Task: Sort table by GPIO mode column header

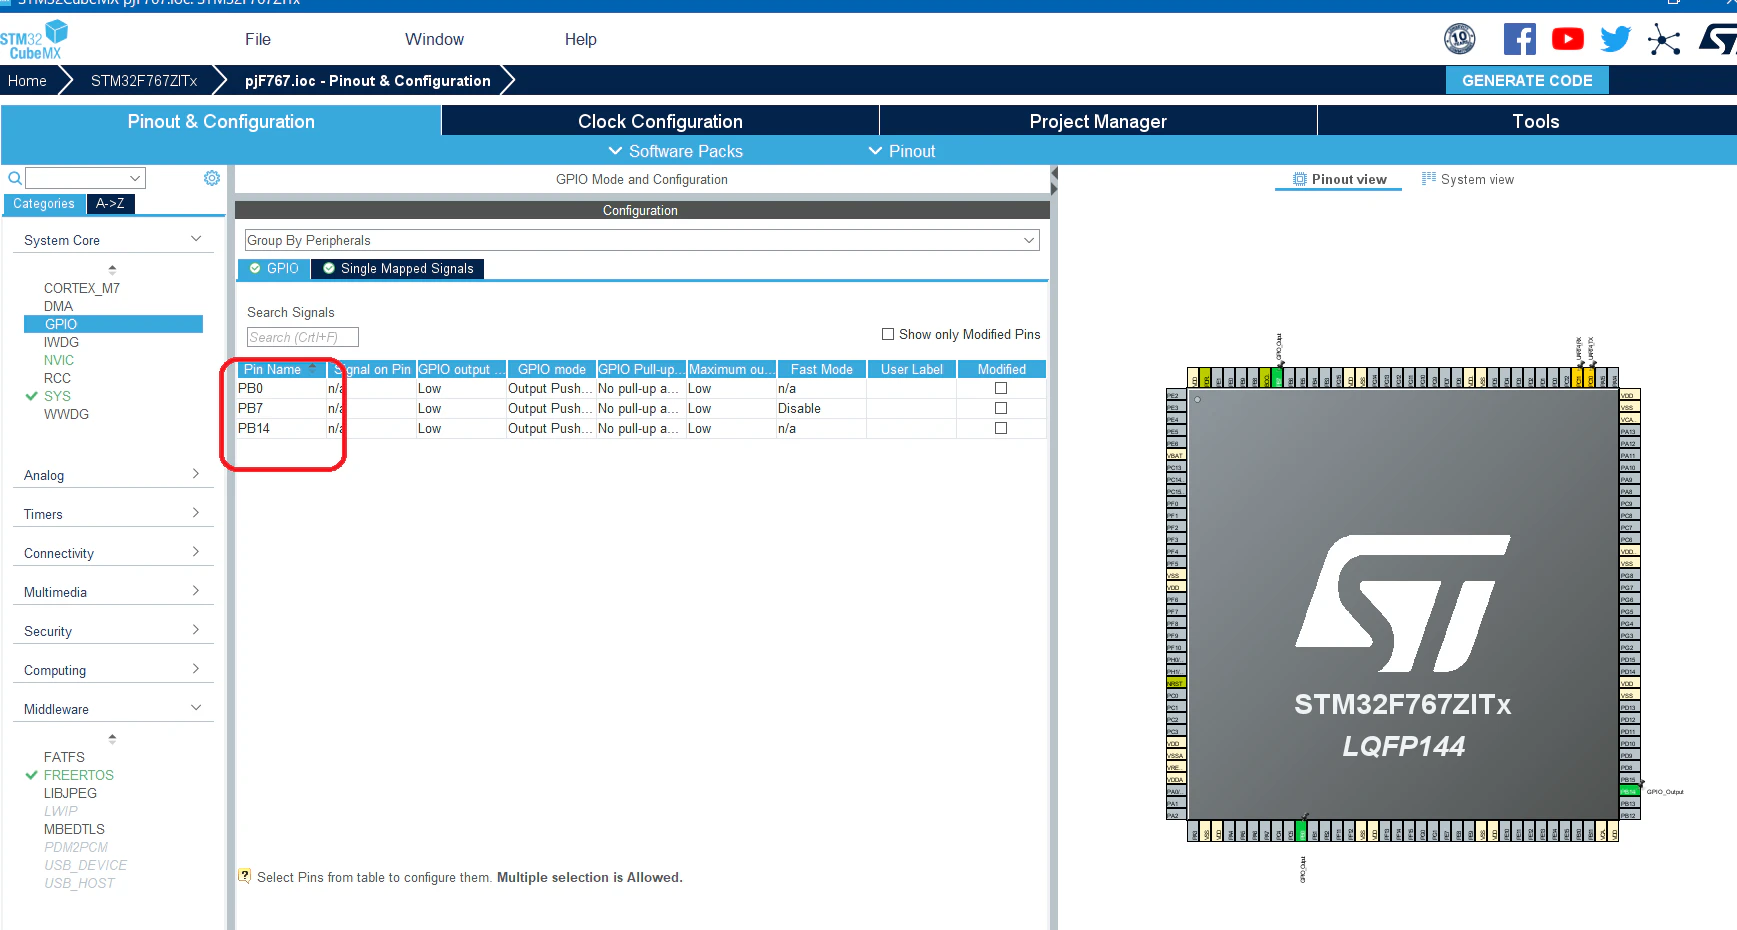Action: (552, 369)
